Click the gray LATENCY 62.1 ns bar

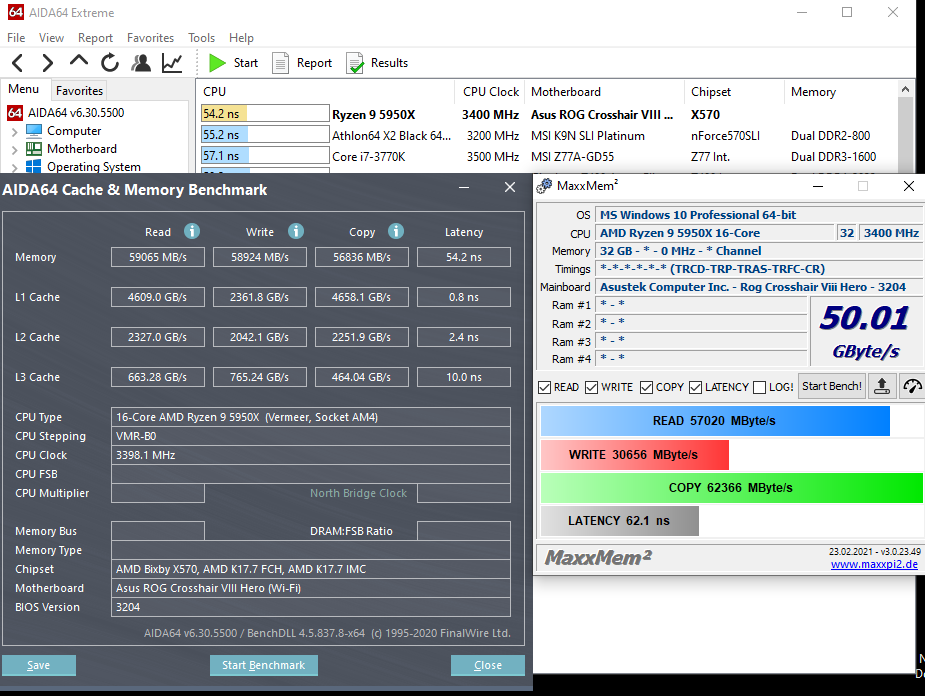(x=619, y=521)
